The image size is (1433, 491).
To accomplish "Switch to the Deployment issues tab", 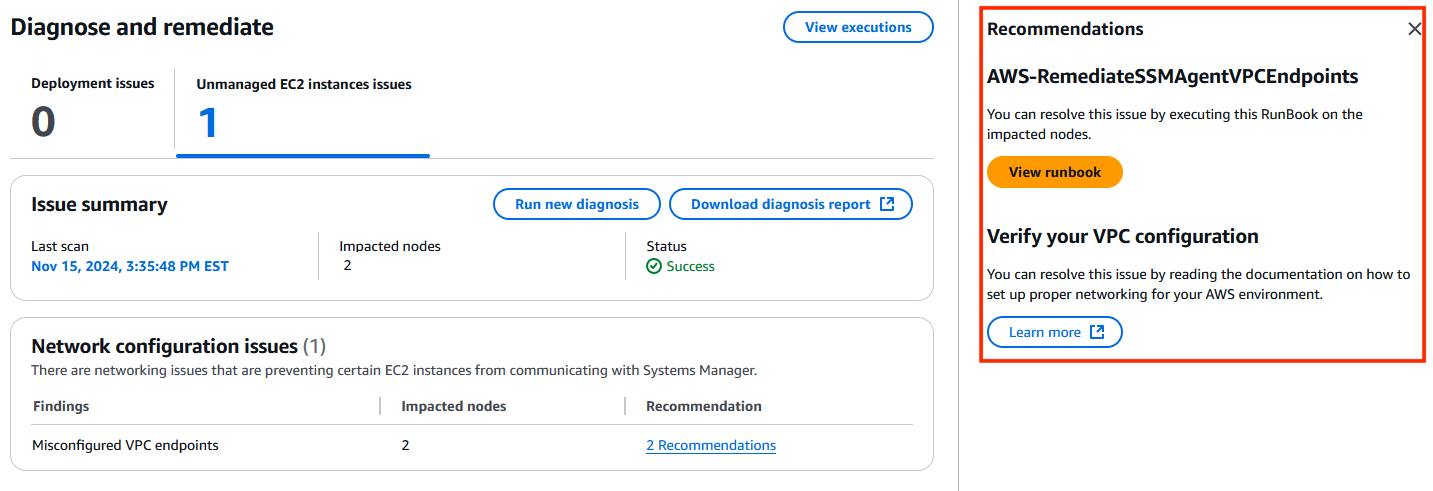I will point(93,111).
